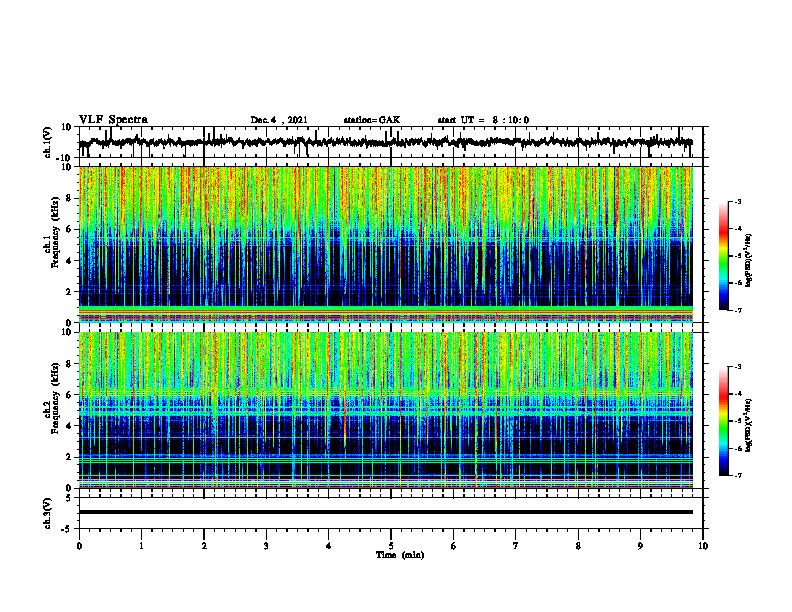Screen dimensions: 792x612
Task: Click inside the ch.1 spectrogram panel
Action: 385,244
